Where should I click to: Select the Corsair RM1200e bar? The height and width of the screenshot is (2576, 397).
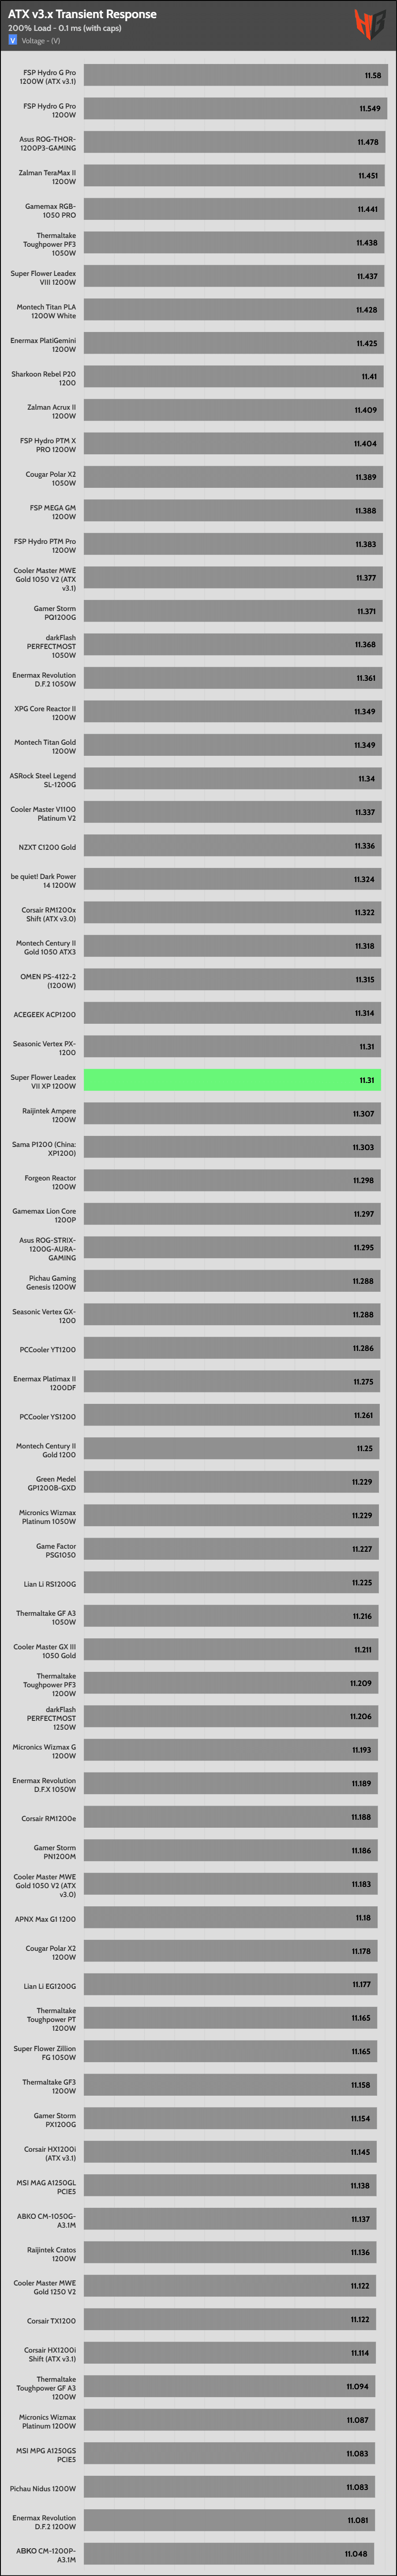[230, 1817]
